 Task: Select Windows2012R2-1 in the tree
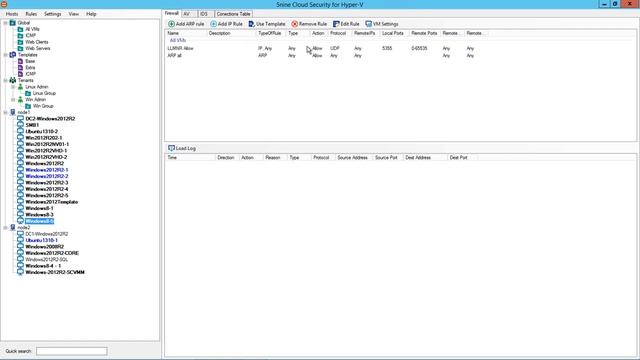coord(47,170)
